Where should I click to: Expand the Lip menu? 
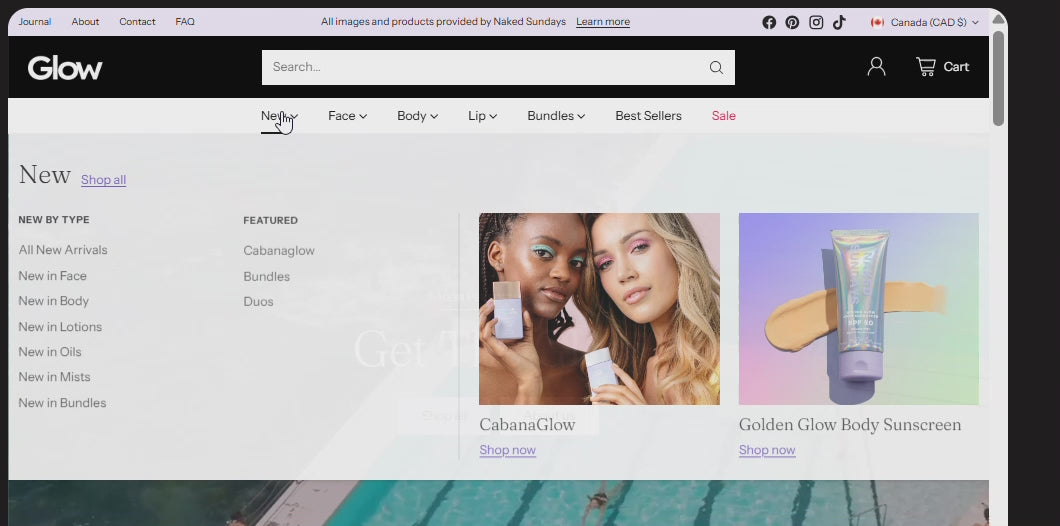tap(482, 116)
